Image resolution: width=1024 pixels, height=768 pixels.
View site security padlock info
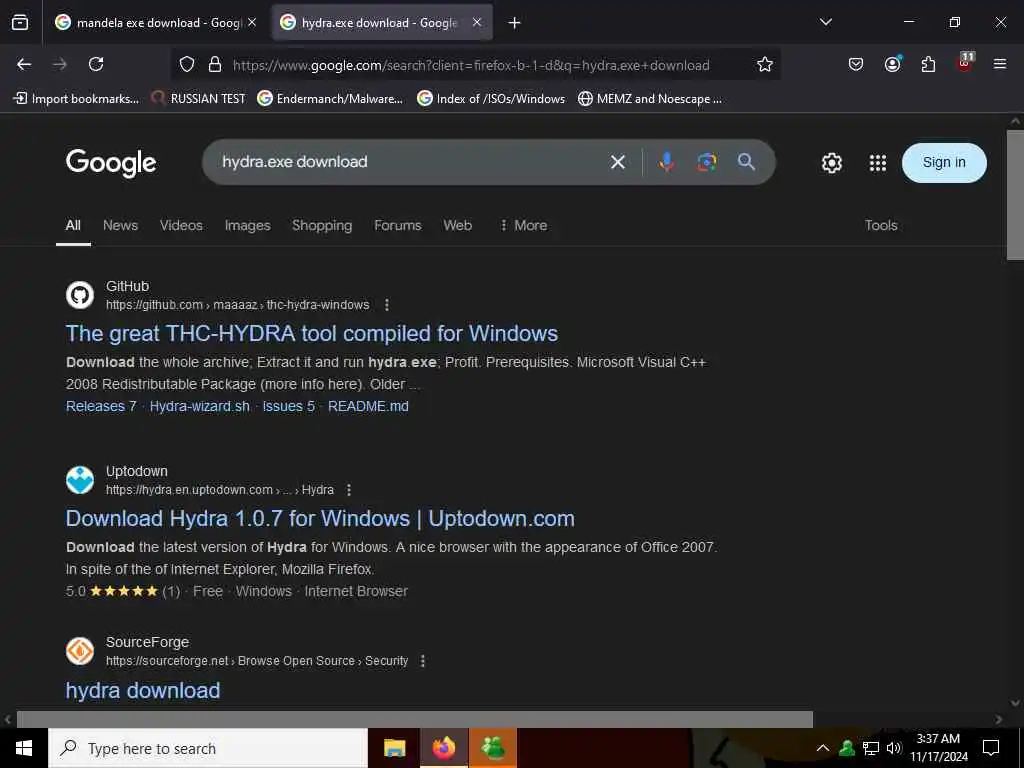coord(214,65)
